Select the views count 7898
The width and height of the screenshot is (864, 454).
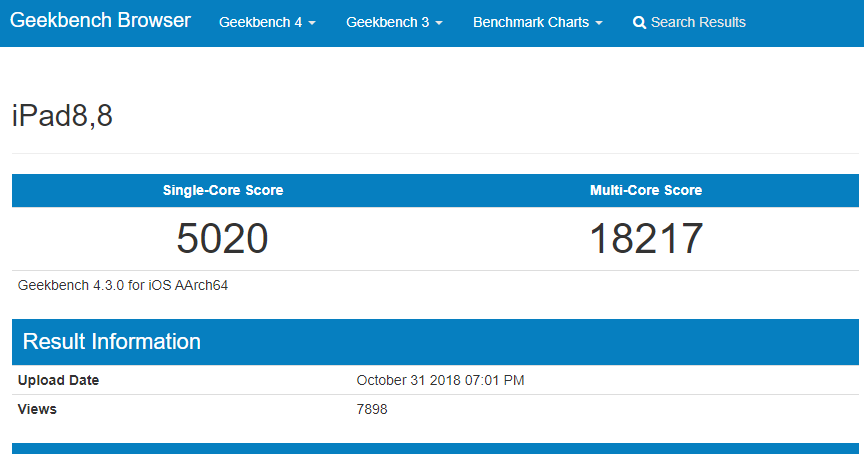click(372, 409)
